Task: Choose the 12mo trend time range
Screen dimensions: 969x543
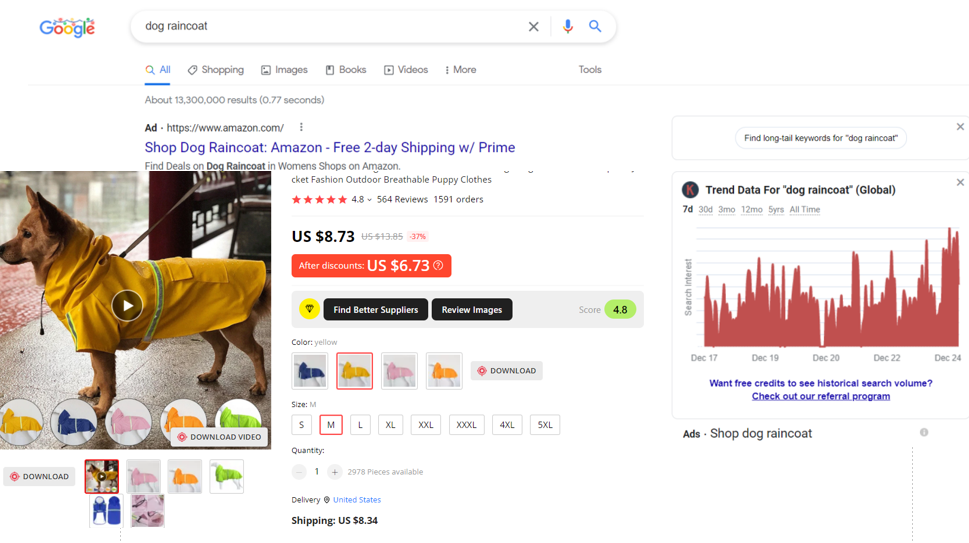Action: (751, 210)
